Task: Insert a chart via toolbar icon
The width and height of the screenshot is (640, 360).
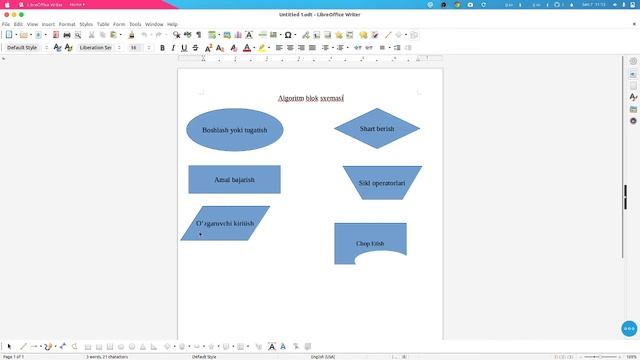Action: pos(238,35)
